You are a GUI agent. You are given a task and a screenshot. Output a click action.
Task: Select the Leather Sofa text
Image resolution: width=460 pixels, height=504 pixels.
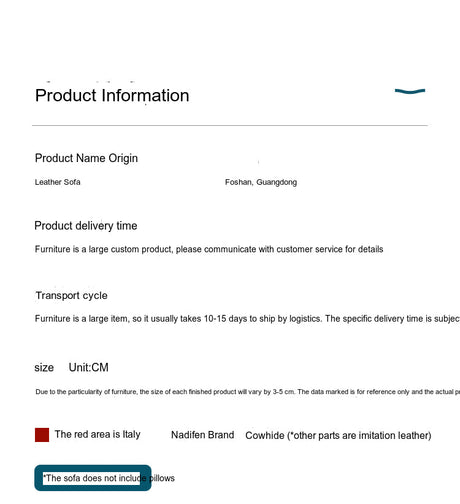[58, 182]
